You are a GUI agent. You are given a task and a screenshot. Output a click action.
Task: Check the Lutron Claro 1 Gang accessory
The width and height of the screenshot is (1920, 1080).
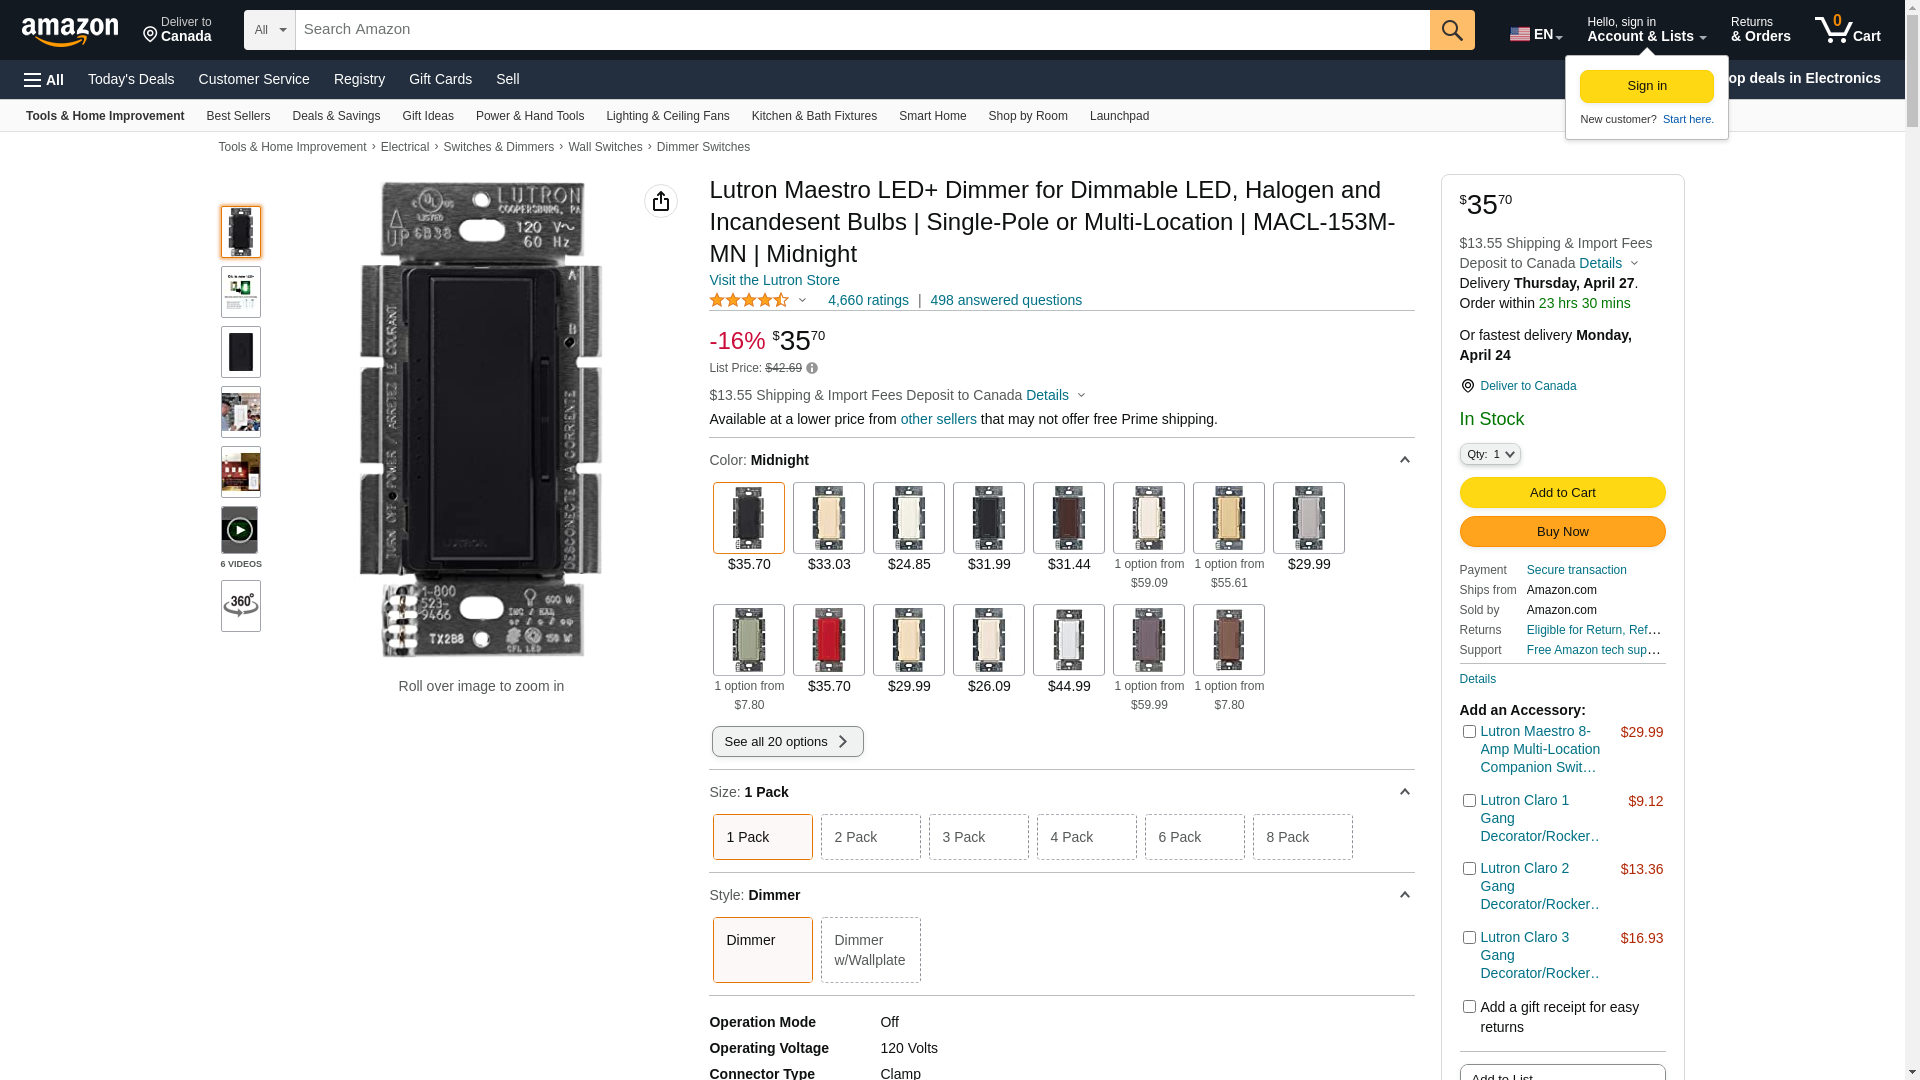click(1468, 801)
